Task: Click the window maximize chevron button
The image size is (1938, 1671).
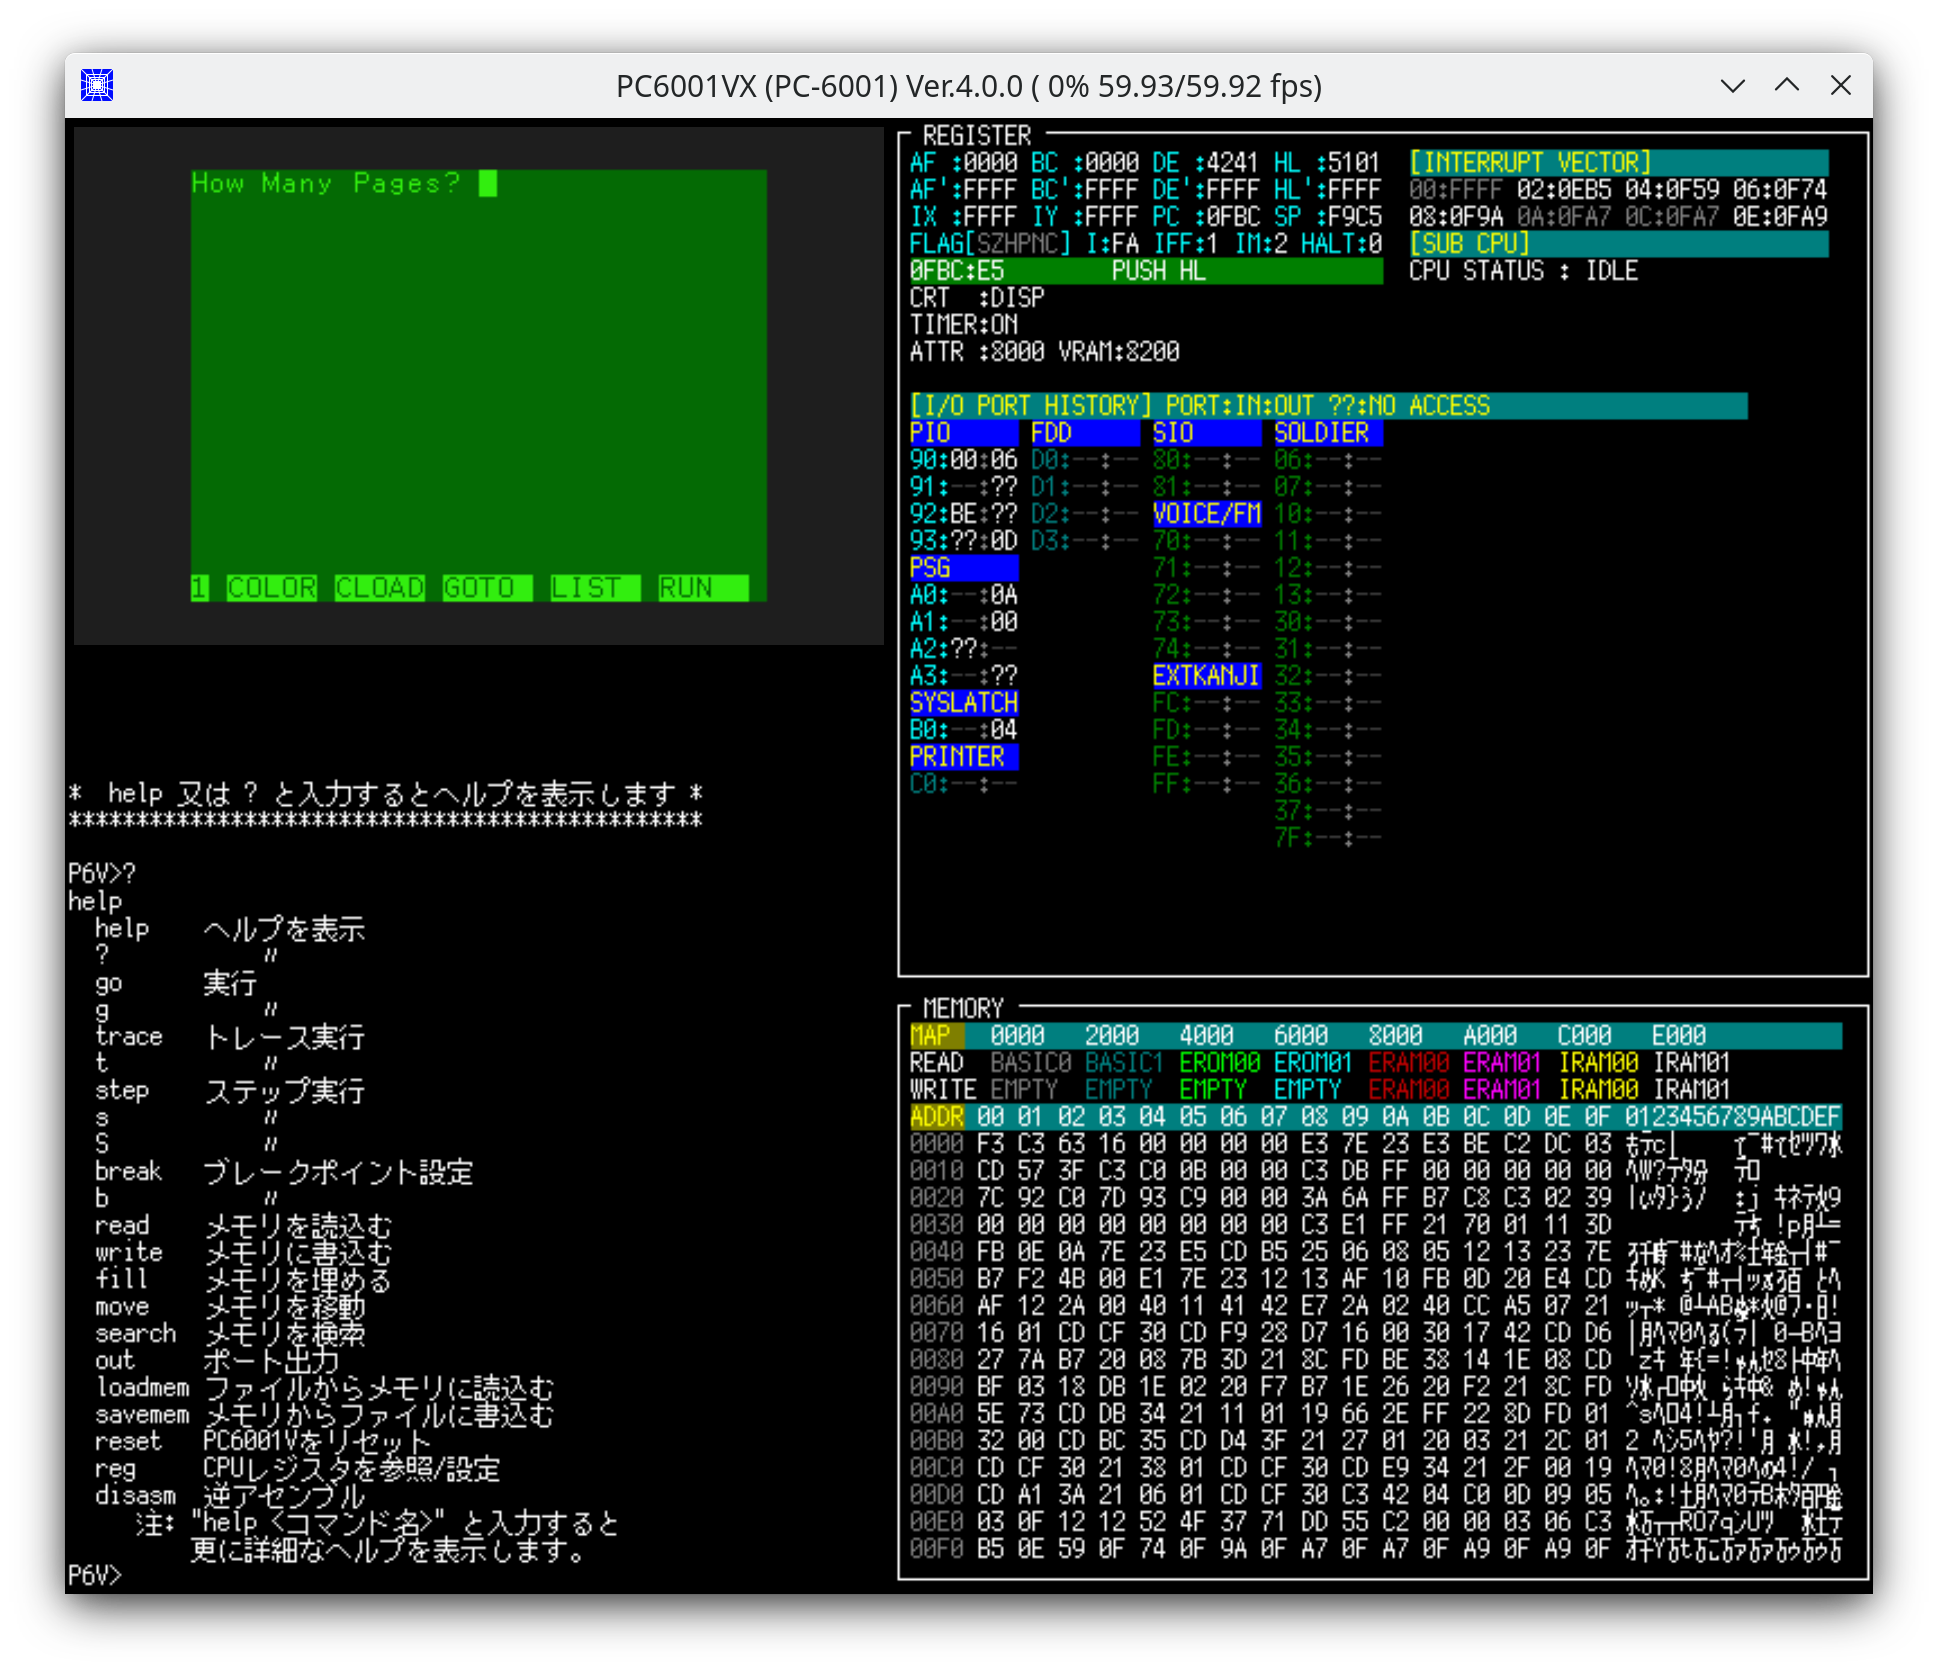Action: (1787, 86)
